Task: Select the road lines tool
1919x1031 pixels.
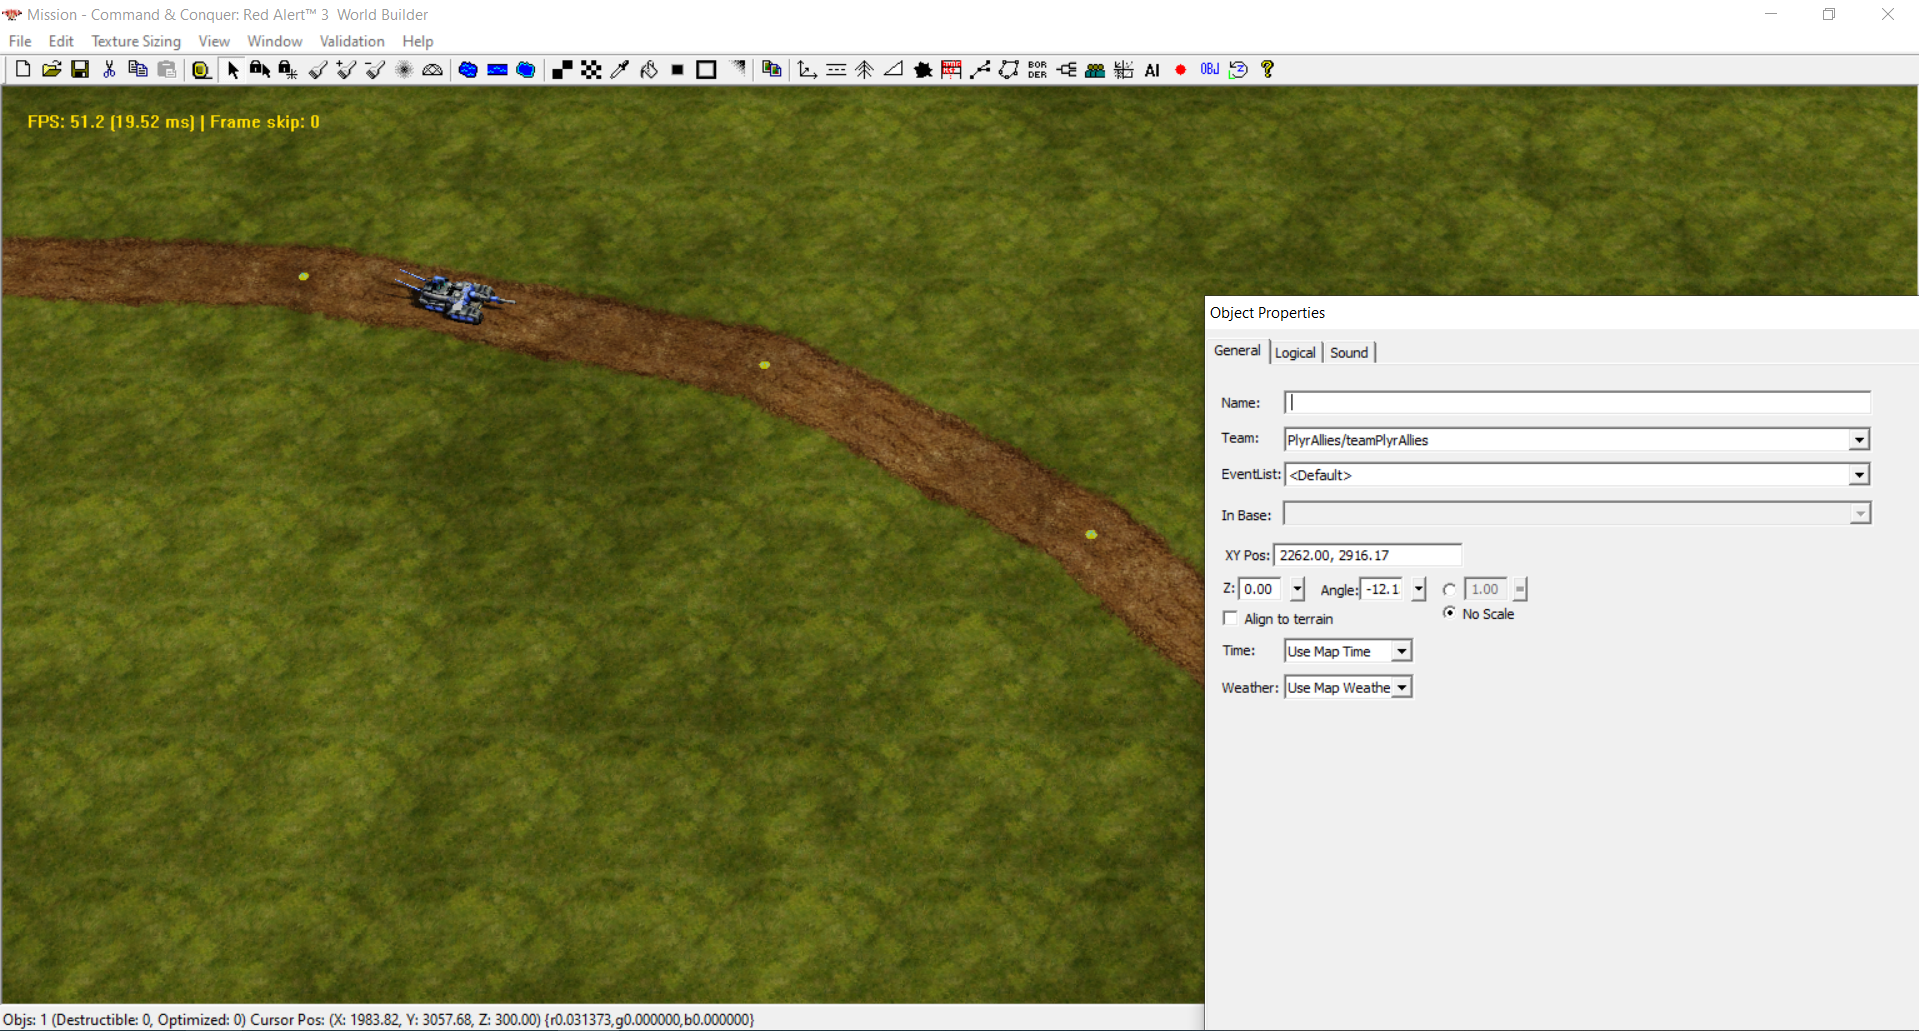Action: click(836, 69)
